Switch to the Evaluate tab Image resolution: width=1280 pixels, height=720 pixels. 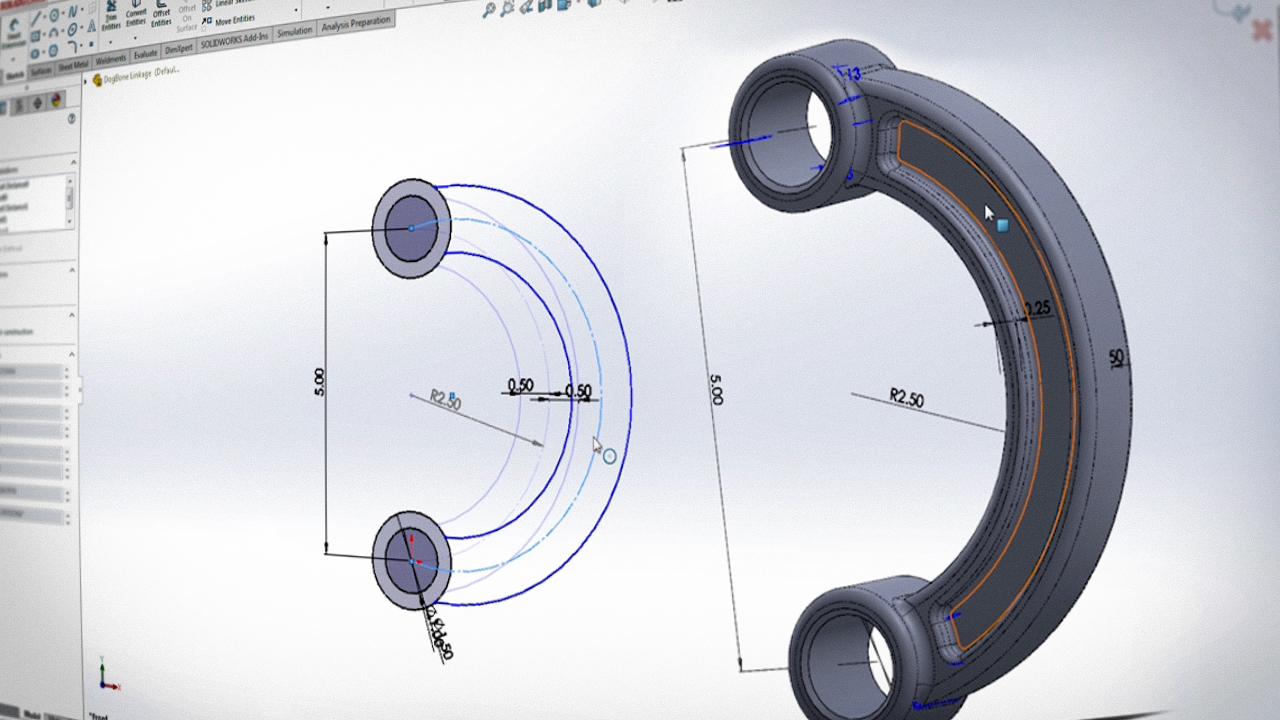145,54
